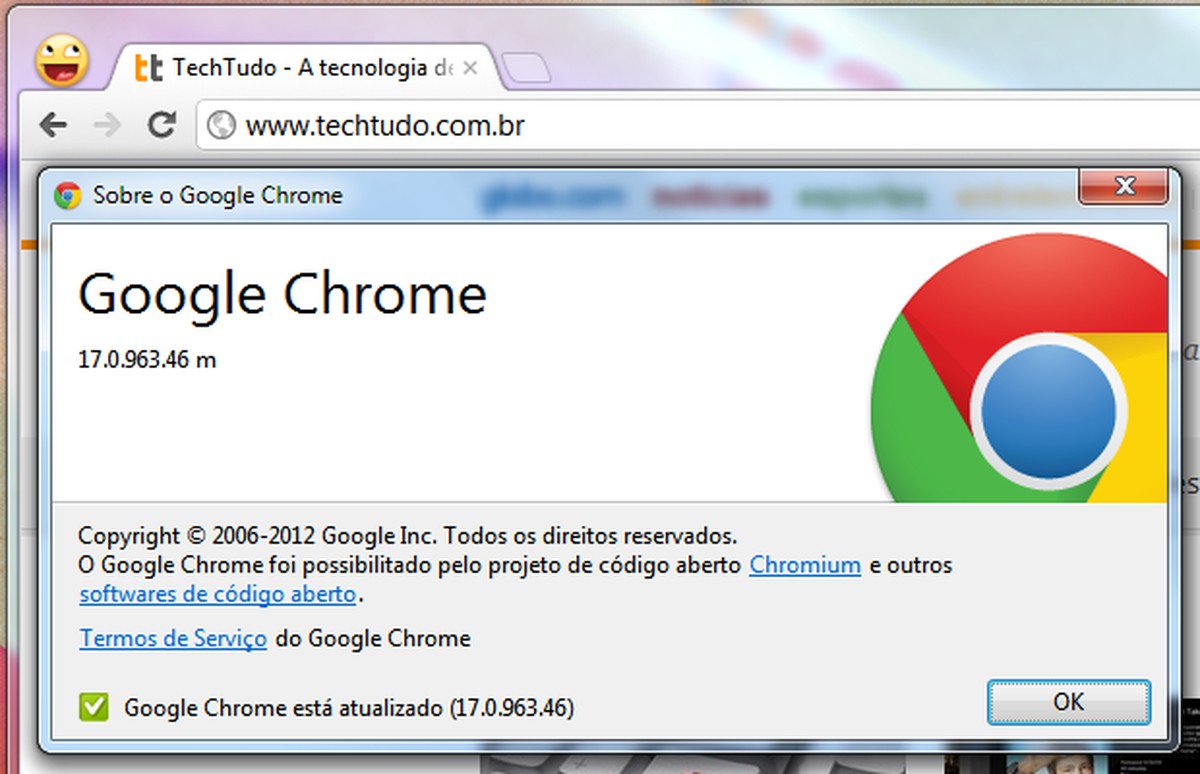Click the smiley face profile avatar
The height and width of the screenshot is (774, 1200).
[x=62, y=60]
